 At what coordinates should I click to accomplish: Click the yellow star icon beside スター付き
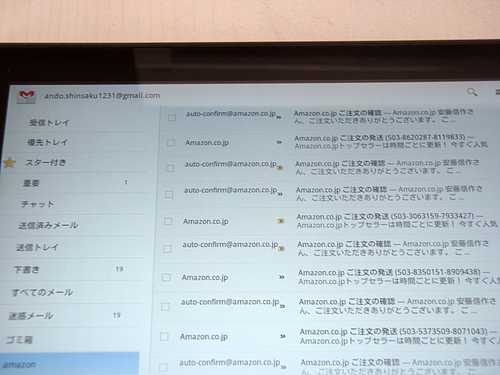(x=10, y=163)
